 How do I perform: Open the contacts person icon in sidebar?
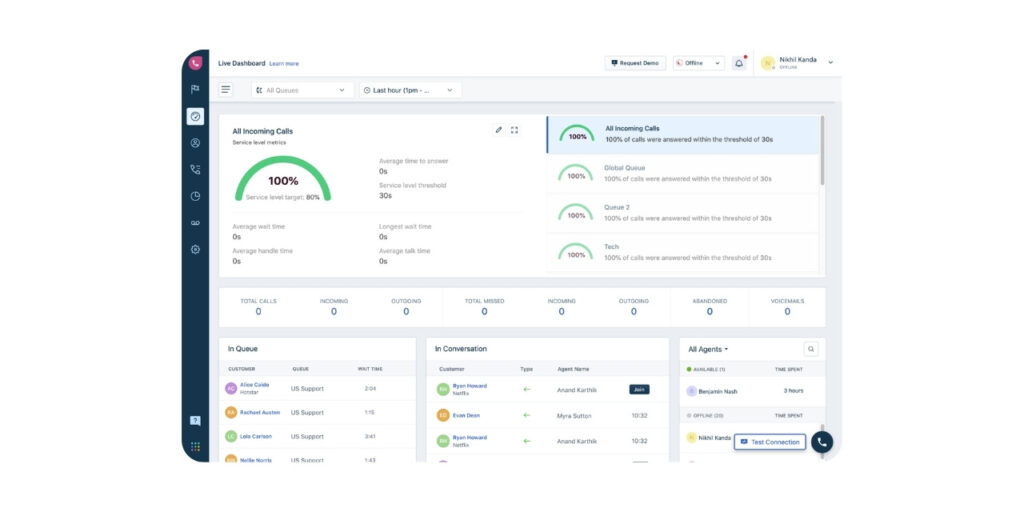tap(195, 143)
